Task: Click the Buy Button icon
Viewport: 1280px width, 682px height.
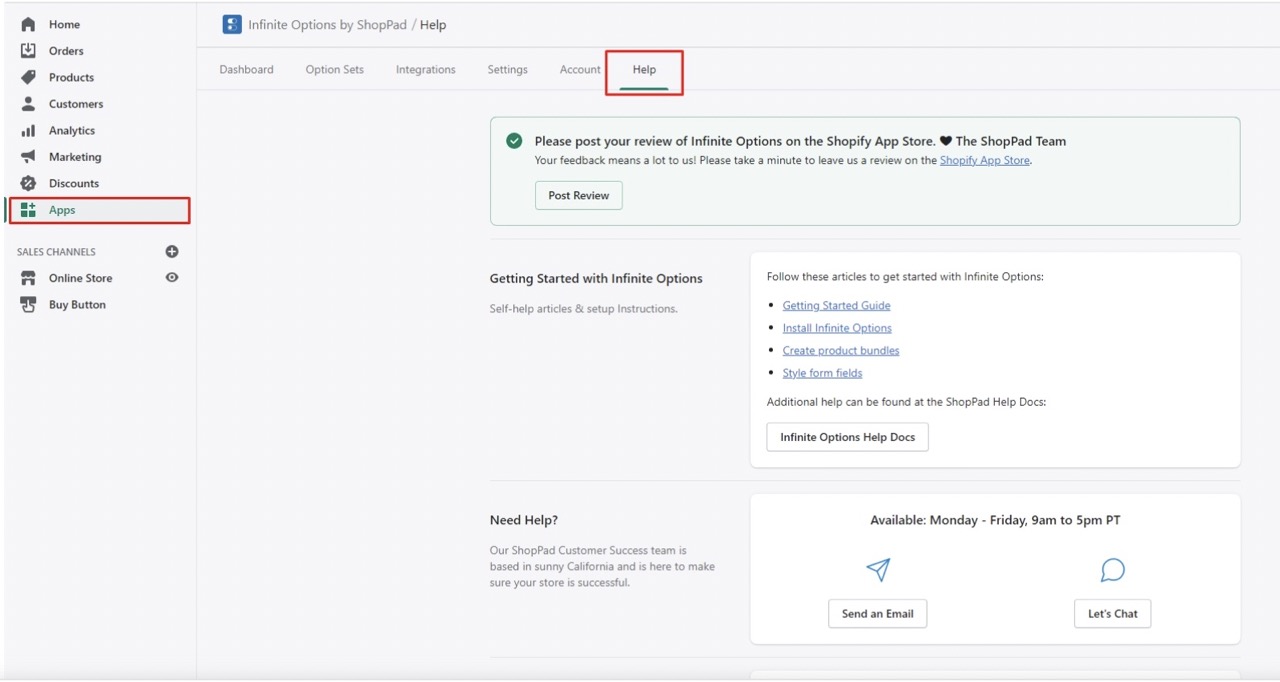Action: pyautogui.click(x=28, y=305)
